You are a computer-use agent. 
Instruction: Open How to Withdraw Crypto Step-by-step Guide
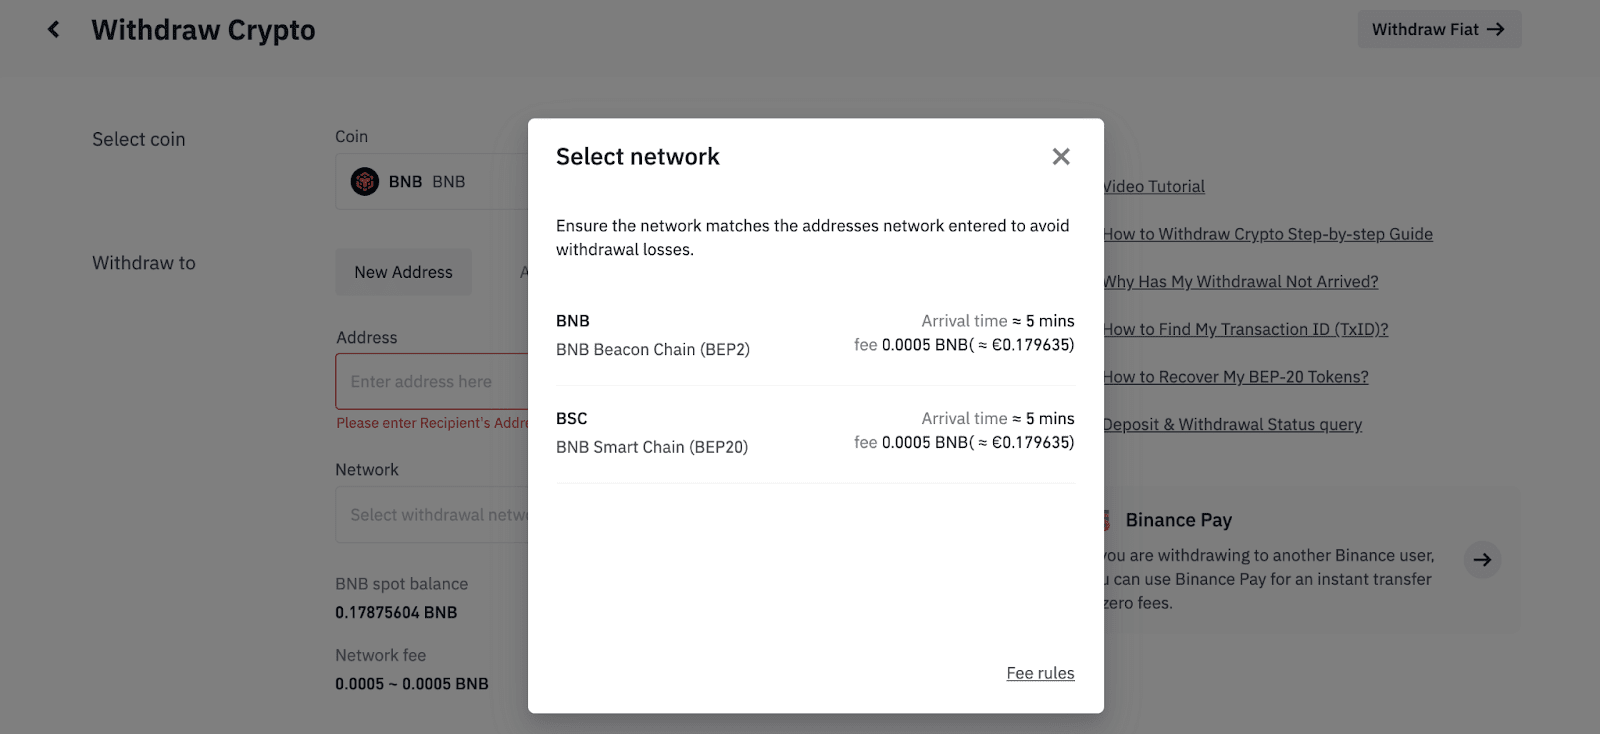coord(1268,234)
